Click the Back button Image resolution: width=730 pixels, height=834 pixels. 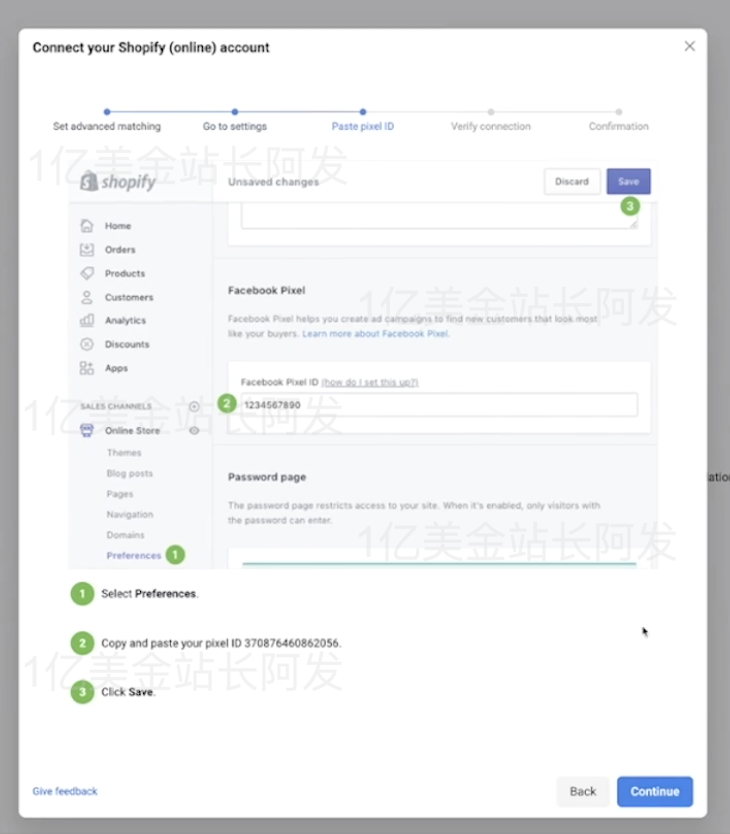tap(583, 791)
